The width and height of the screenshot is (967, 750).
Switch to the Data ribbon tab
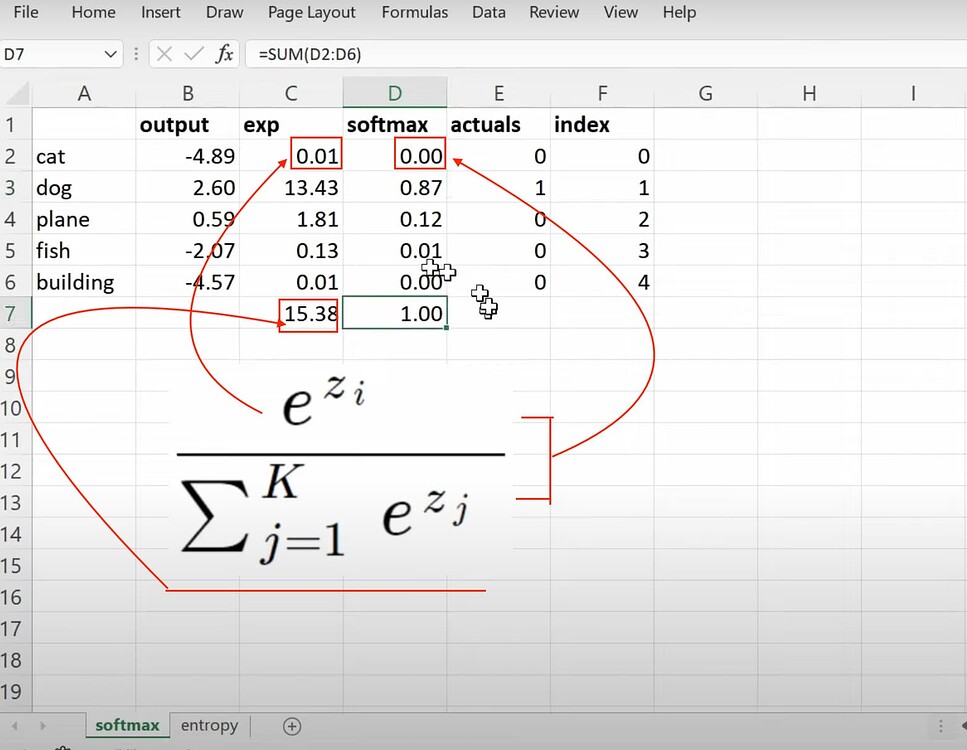coord(488,13)
